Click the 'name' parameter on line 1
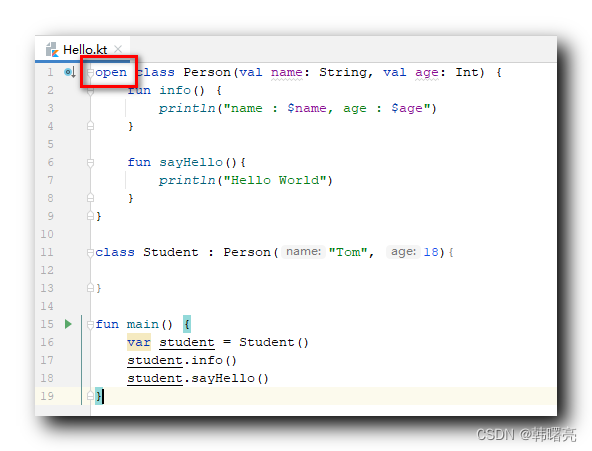The image size is (592, 451). click(287, 72)
